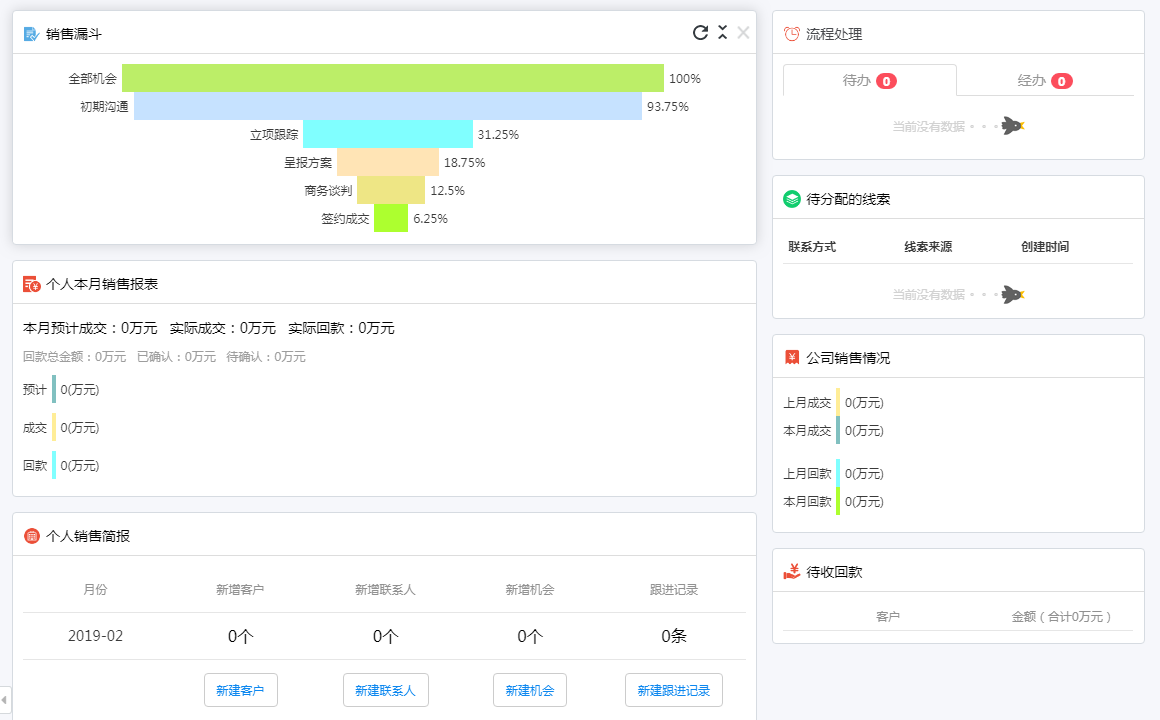Image resolution: width=1160 pixels, height=720 pixels.
Task: Switch to the 待办 tab
Action: pyautogui.click(x=869, y=81)
